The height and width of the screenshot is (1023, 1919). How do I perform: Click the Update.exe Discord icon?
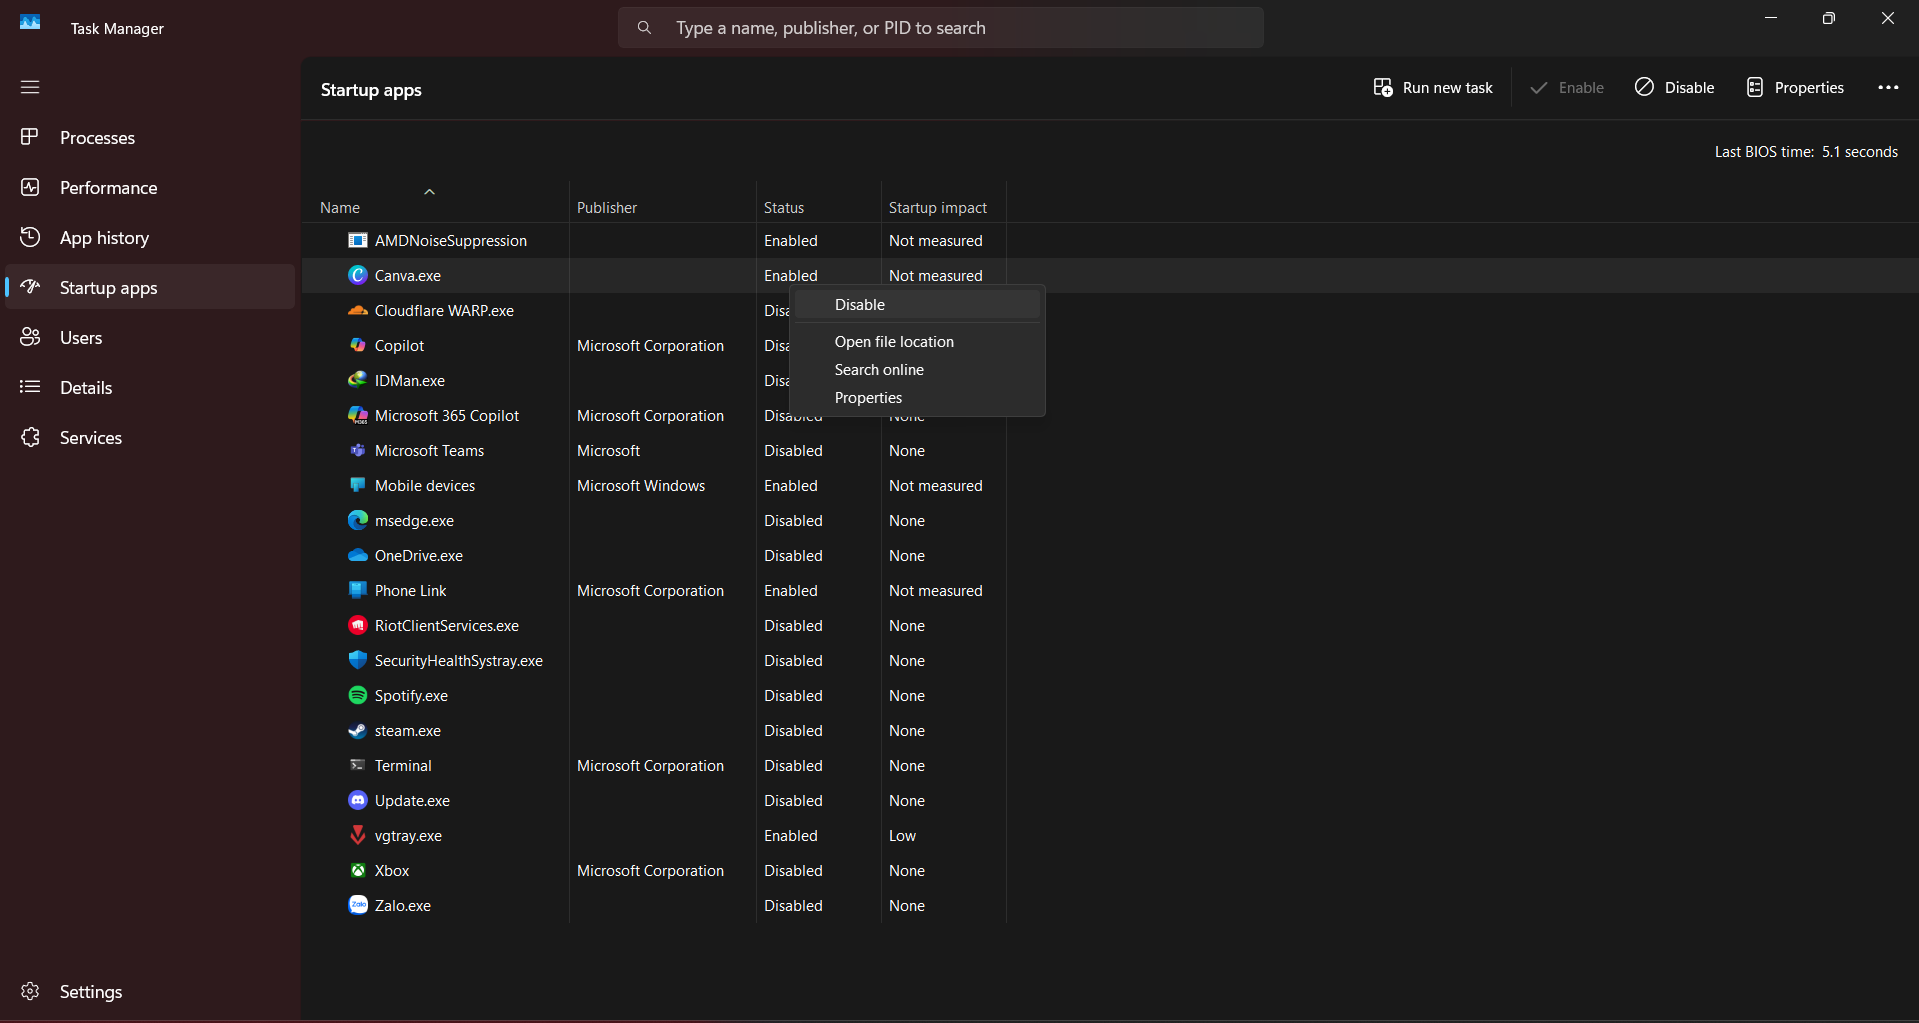tap(358, 800)
